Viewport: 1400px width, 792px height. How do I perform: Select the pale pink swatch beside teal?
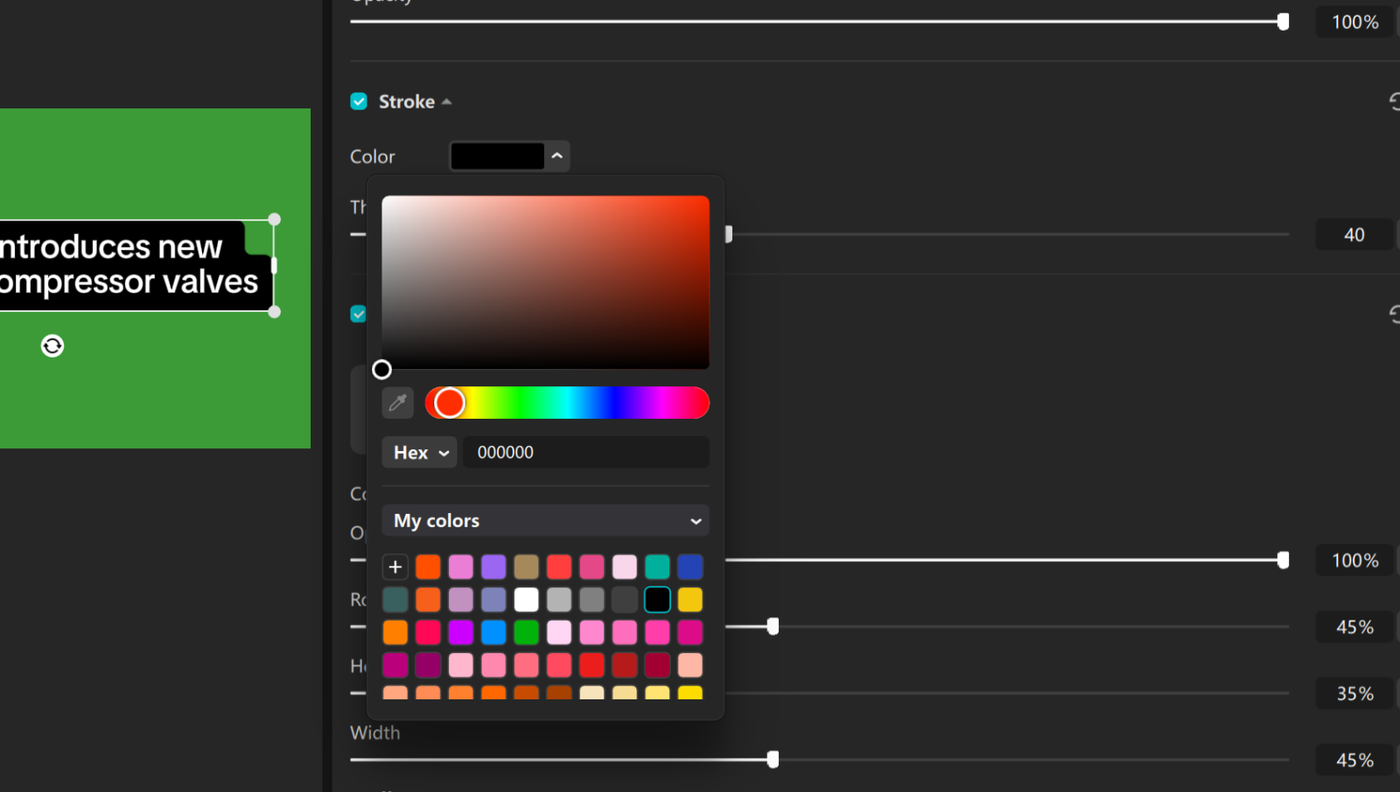coord(625,567)
